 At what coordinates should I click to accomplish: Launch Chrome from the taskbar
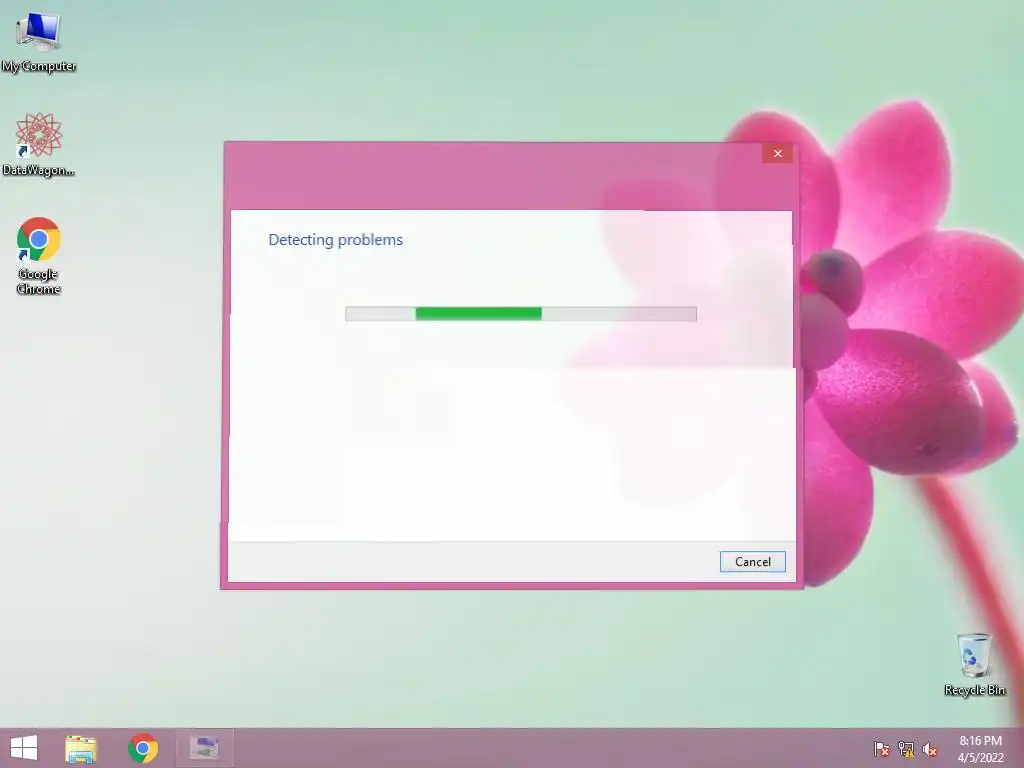coord(143,748)
